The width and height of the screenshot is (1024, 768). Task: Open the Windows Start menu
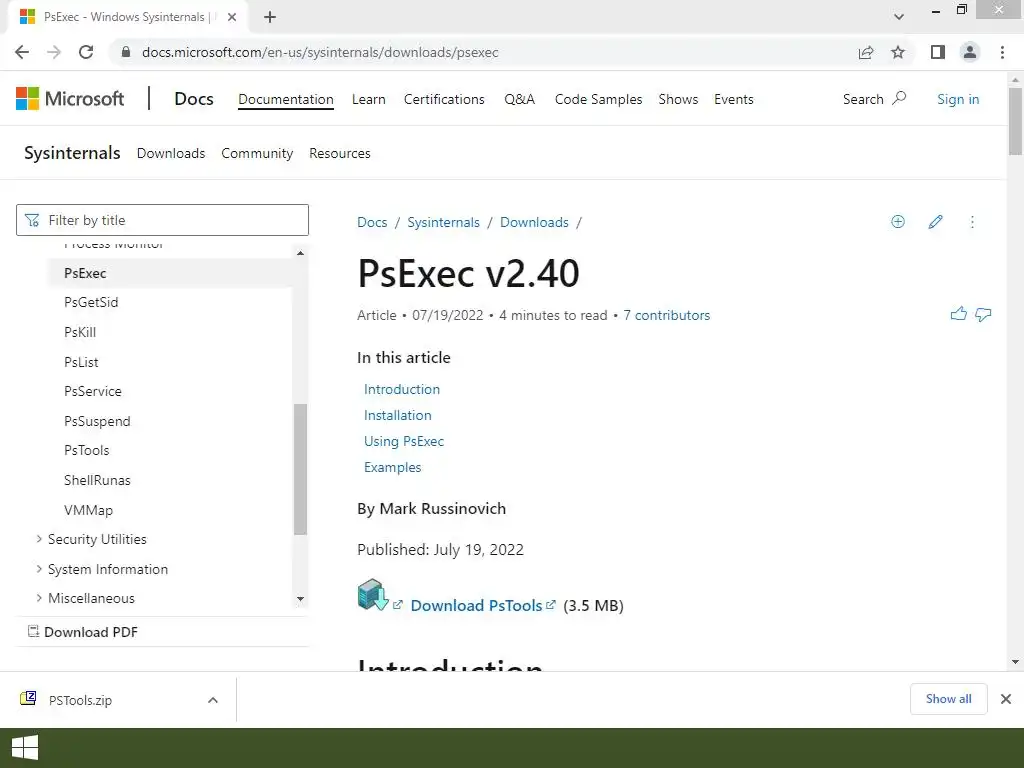click(25, 748)
